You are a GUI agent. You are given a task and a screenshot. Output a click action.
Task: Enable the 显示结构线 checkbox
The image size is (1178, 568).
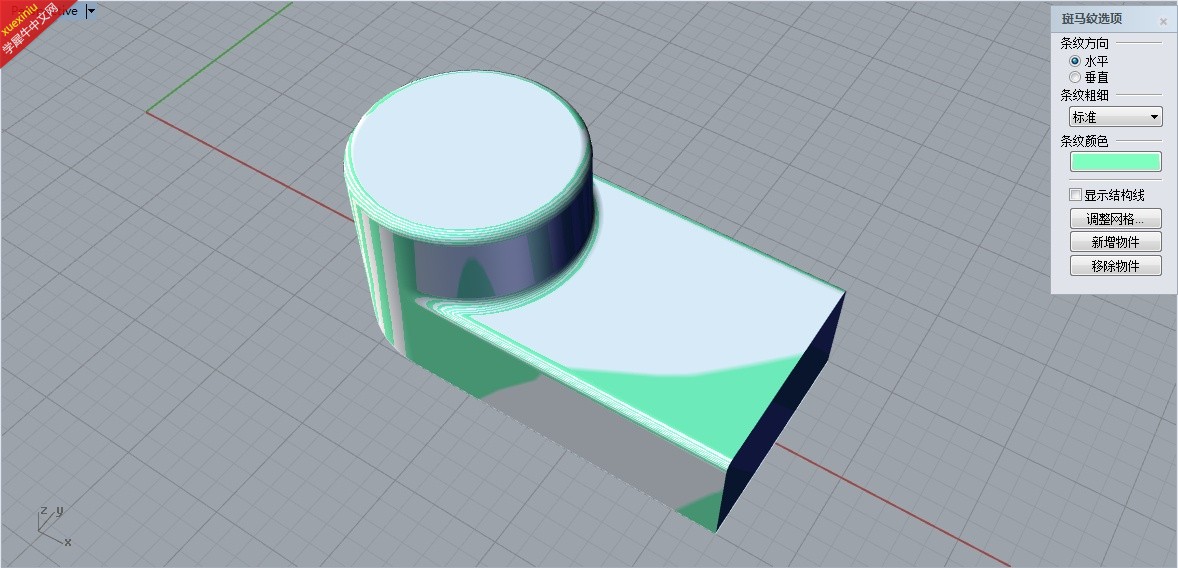[1076, 195]
